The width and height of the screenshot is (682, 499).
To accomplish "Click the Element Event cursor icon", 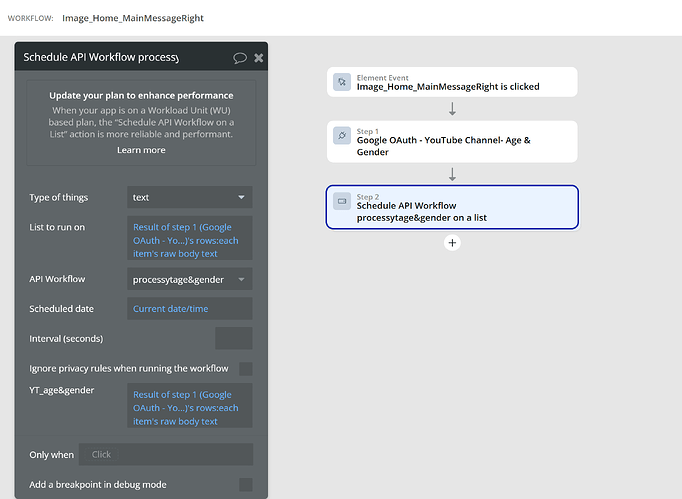I will [342, 82].
